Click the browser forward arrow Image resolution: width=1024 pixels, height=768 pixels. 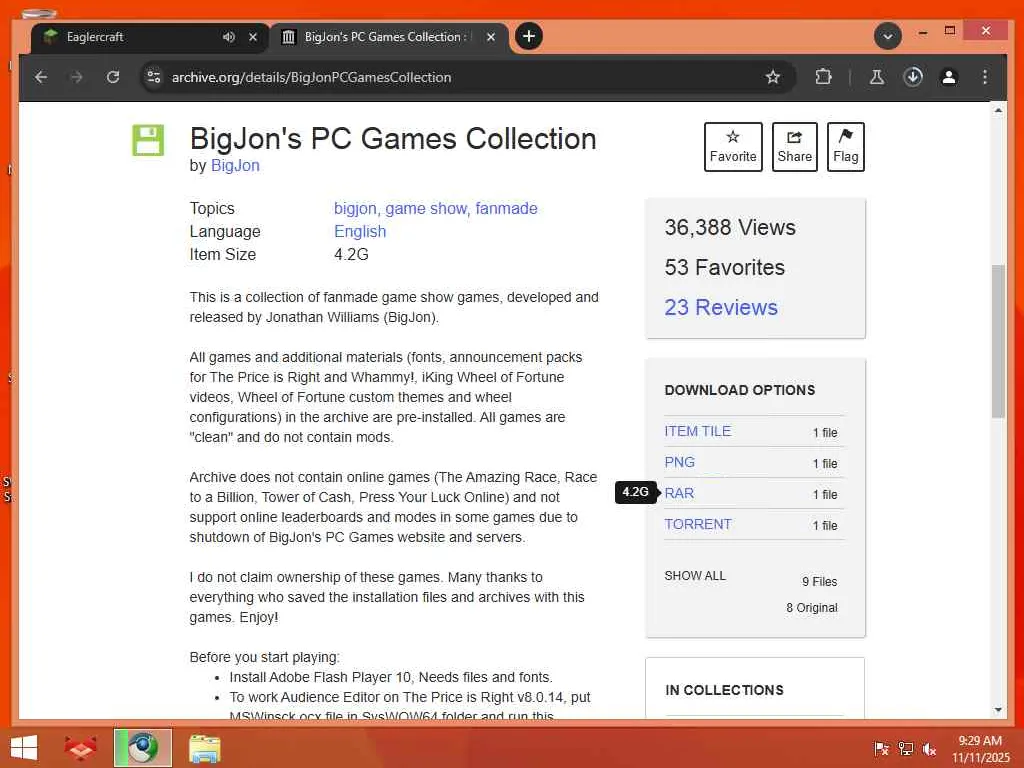[76, 77]
